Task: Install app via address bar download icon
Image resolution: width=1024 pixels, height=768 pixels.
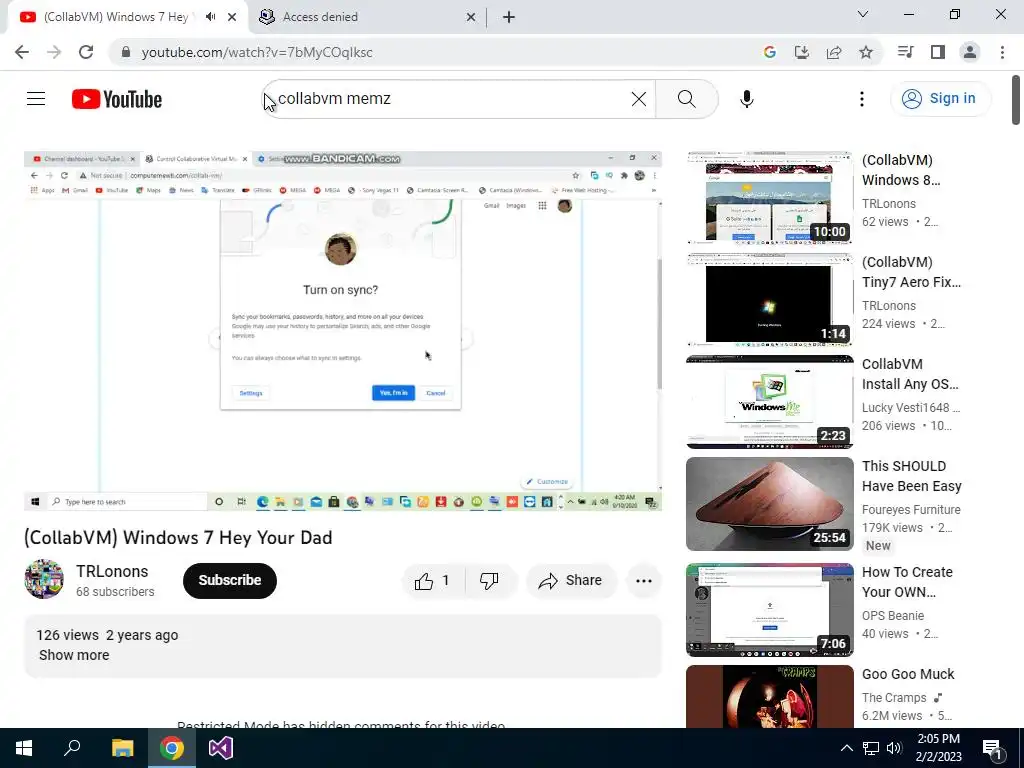Action: [x=802, y=52]
